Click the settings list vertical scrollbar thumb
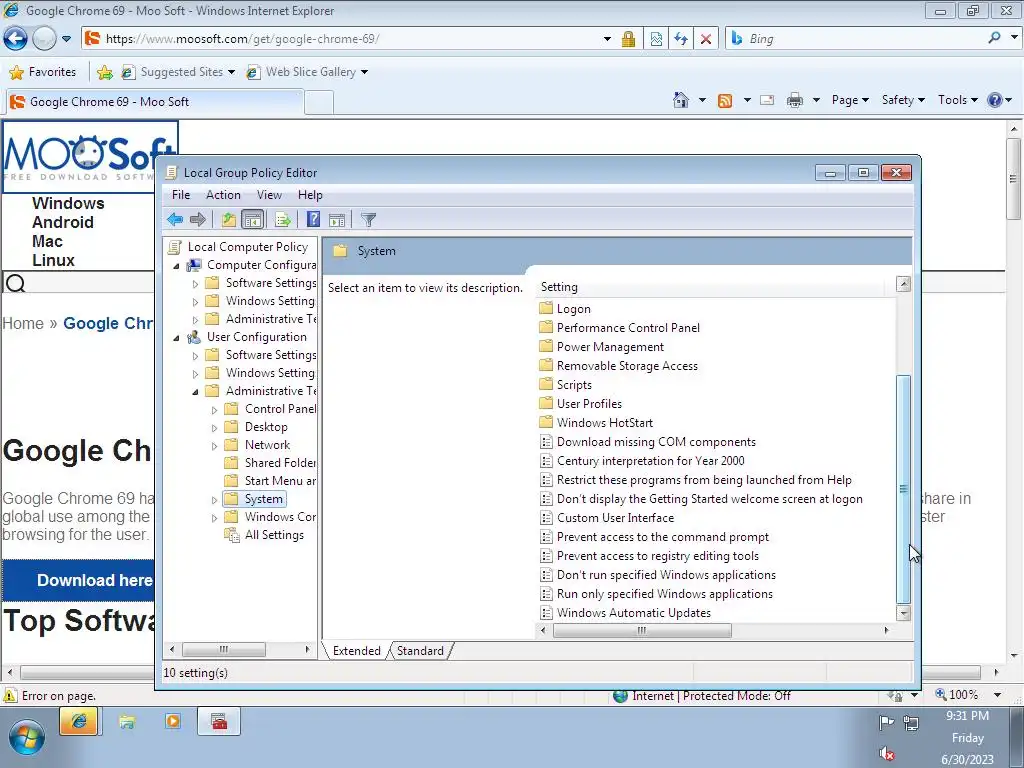This screenshot has width=1024, height=768. [904, 489]
